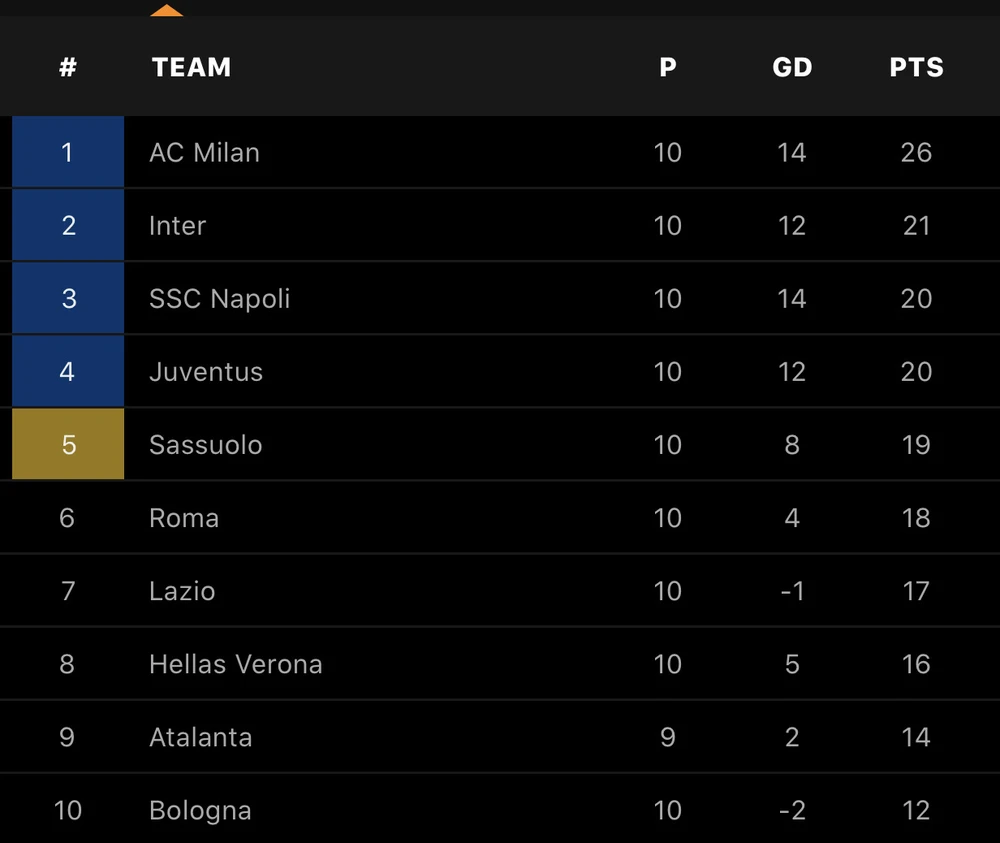Sort table by the GD column header
Viewport: 1000px width, 843px height.
click(792, 67)
